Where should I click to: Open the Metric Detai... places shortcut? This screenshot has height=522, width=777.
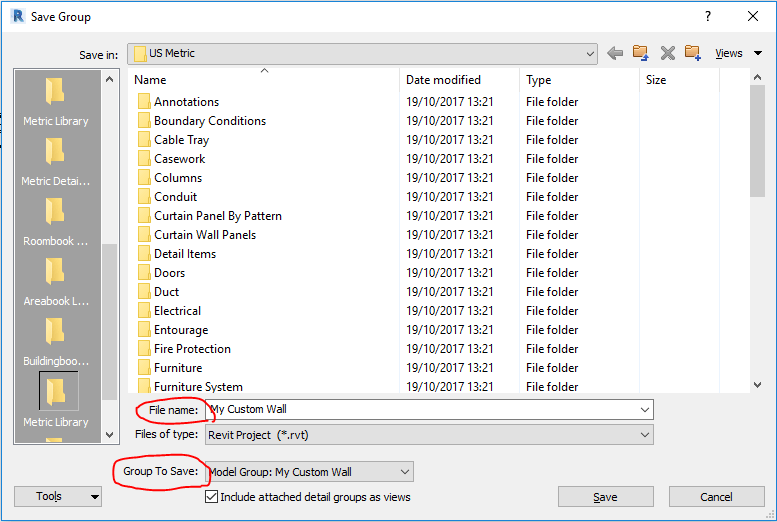56,161
